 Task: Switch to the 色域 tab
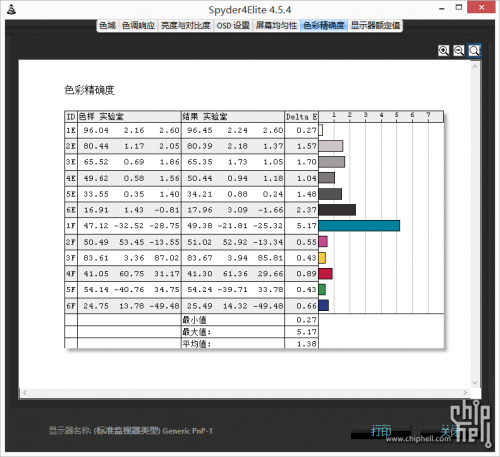tap(107, 25)
